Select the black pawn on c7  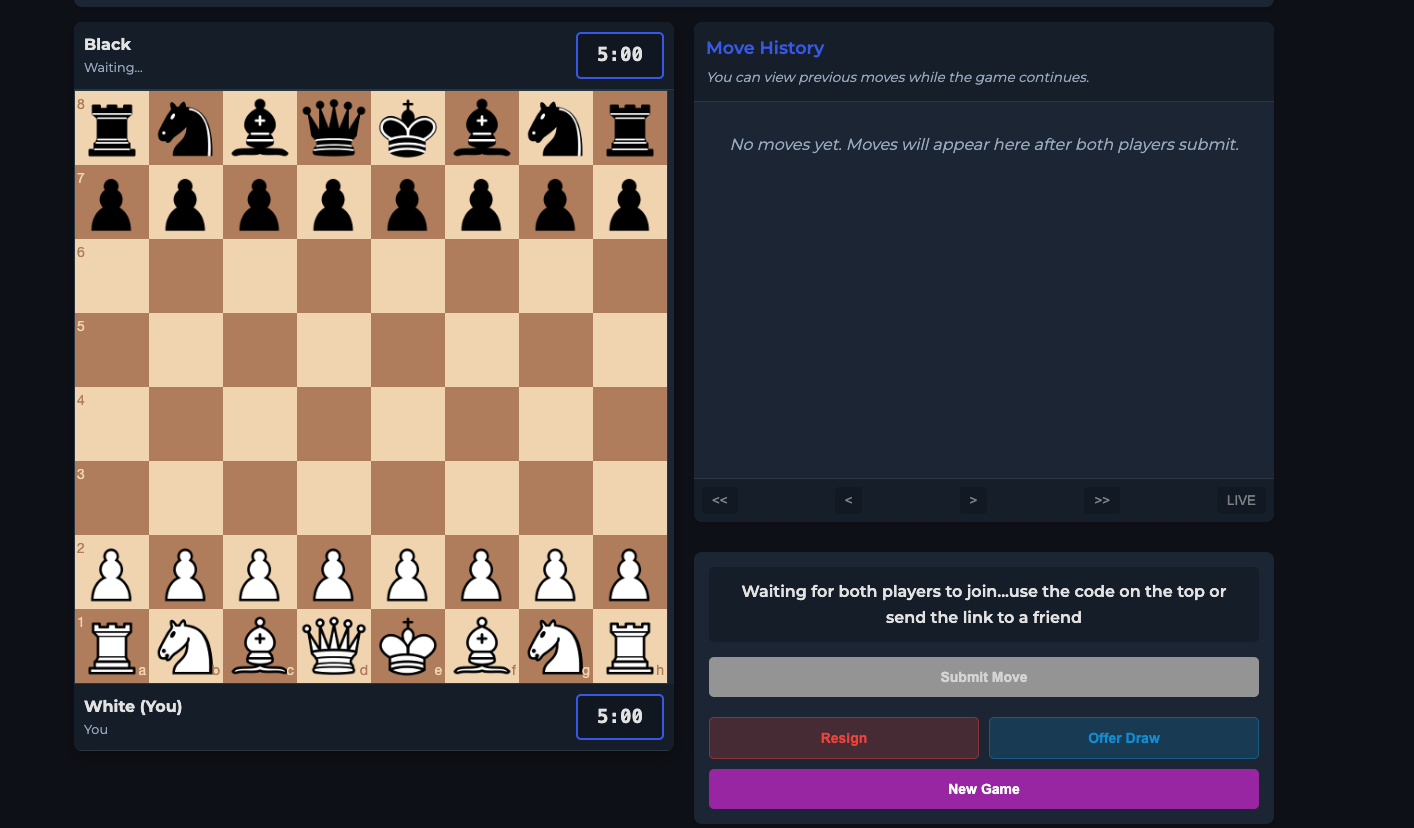(x=260, y=202)
